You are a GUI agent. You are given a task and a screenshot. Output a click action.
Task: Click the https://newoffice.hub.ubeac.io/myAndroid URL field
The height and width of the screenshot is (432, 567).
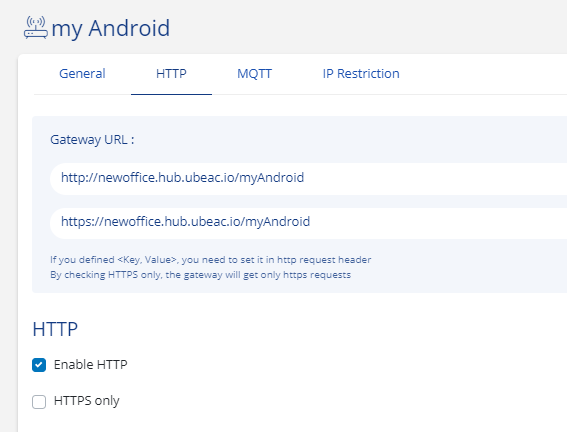[308, 222]
